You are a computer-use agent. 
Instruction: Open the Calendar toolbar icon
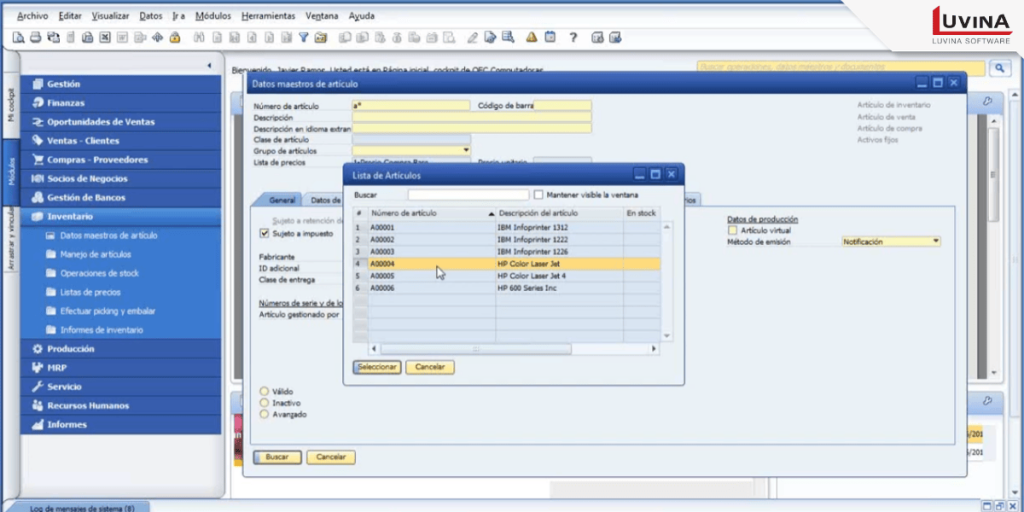[550, 37]
